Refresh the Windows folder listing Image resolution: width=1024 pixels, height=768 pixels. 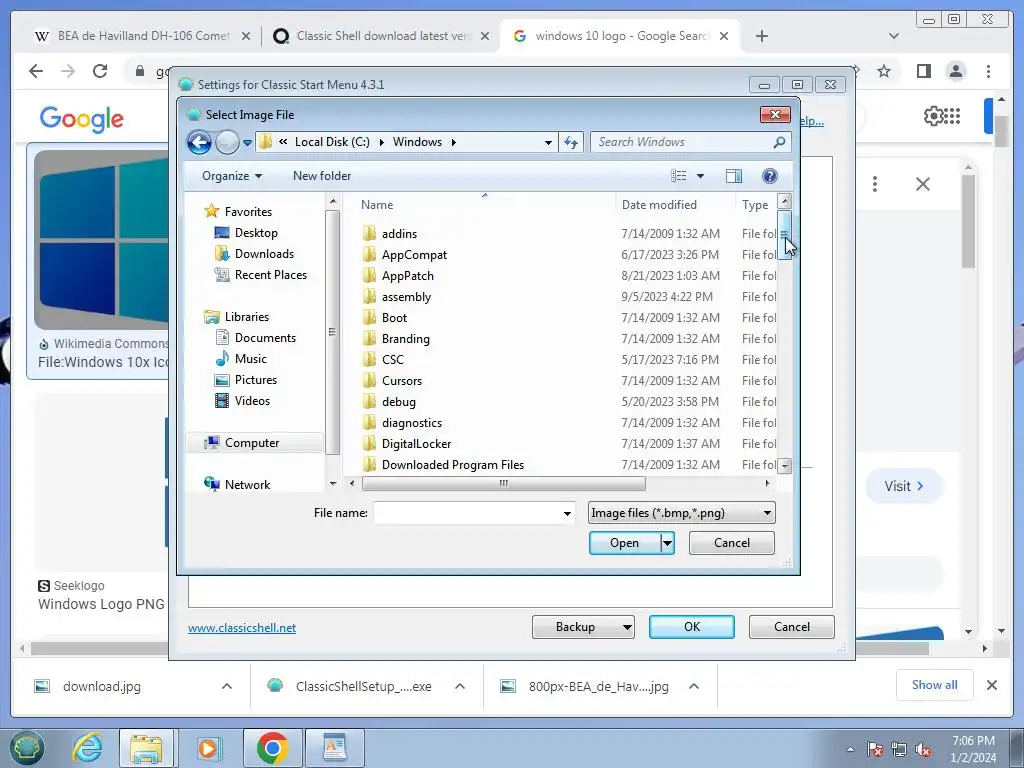[571, 142]
